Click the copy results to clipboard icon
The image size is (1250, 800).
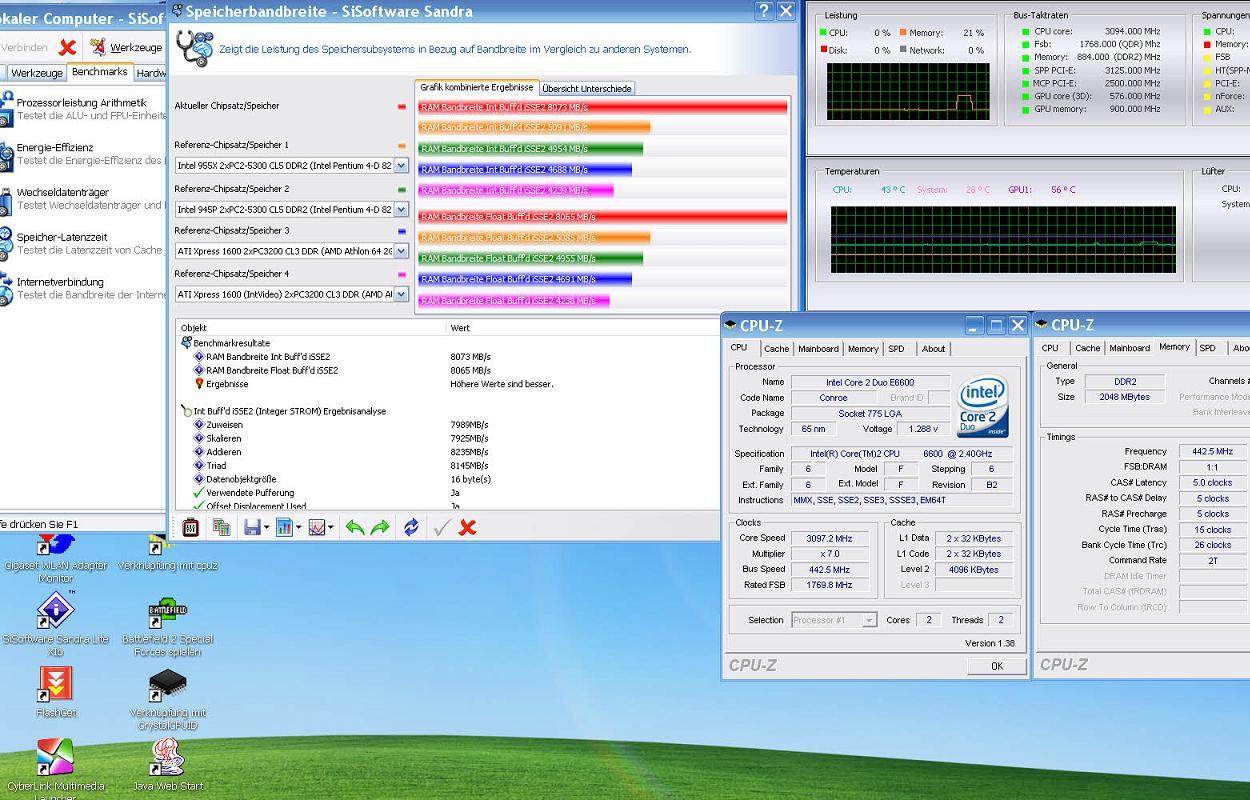pos(221,527)
